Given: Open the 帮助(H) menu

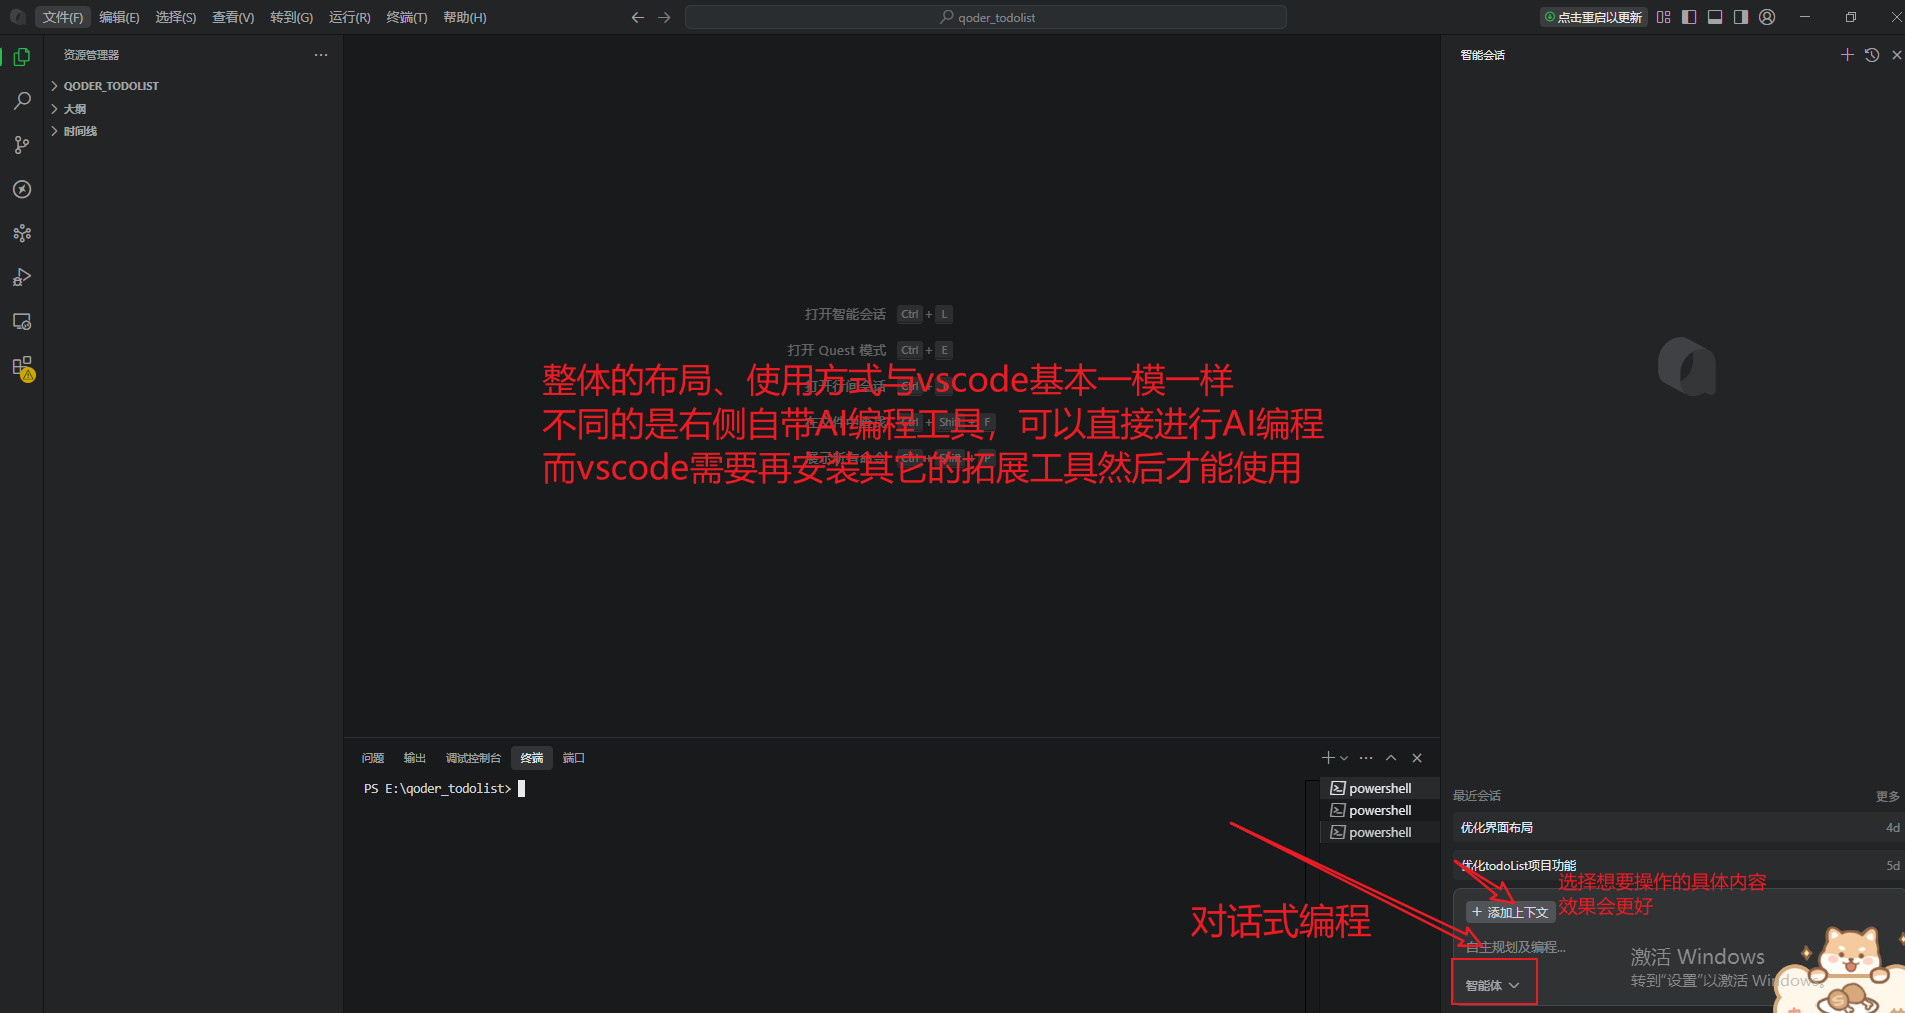Looking at the screenshot, I should [465, 17].
